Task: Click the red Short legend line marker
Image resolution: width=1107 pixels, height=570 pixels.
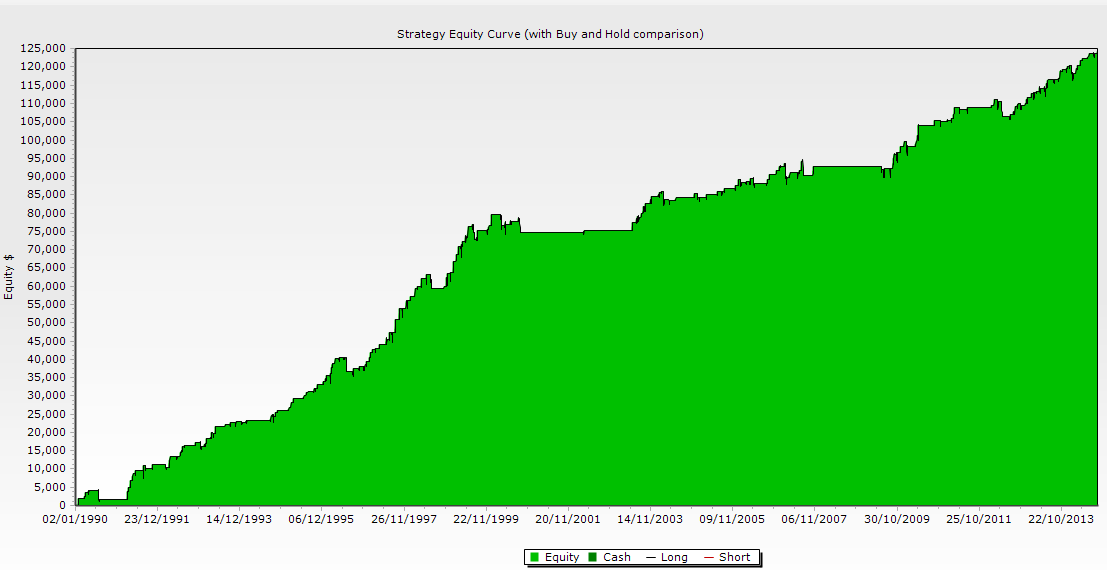Action: (709, 557)
